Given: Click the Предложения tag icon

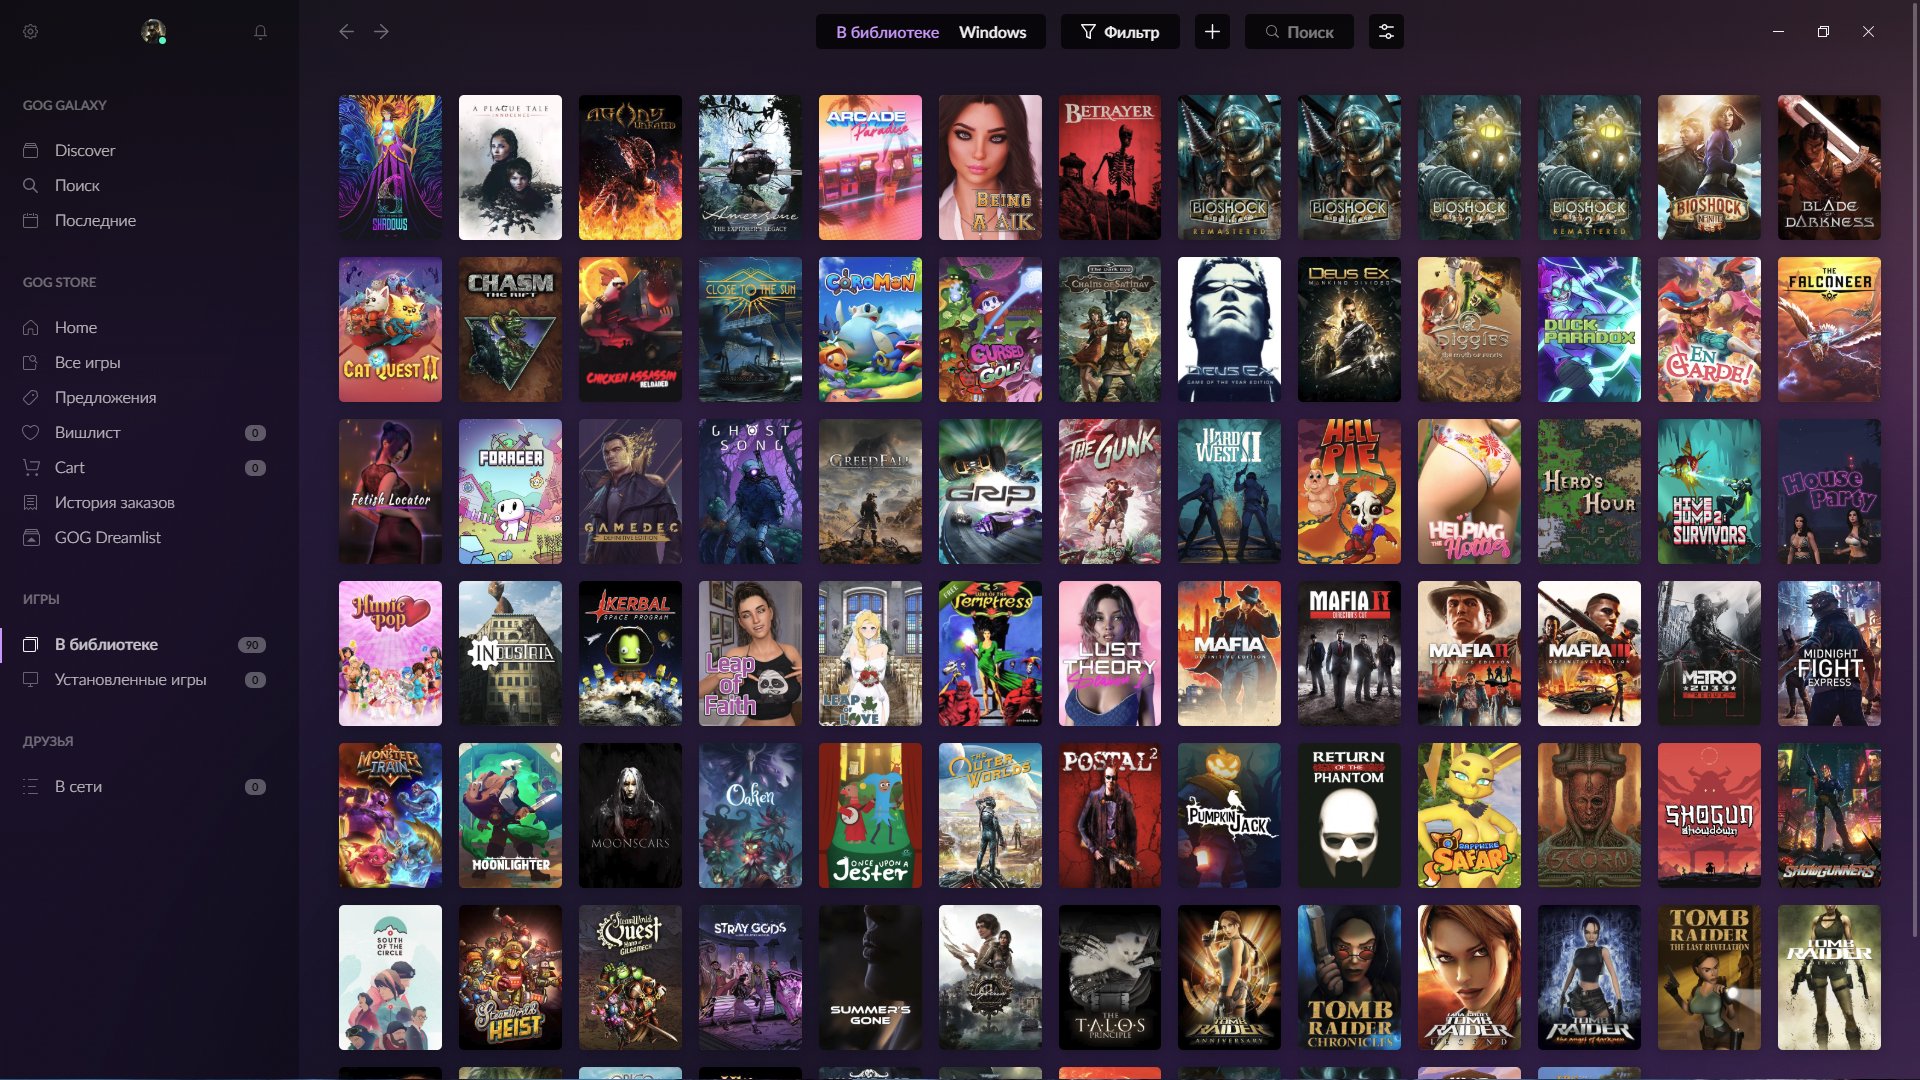Looking at the screenshot, I should (31, 397).
